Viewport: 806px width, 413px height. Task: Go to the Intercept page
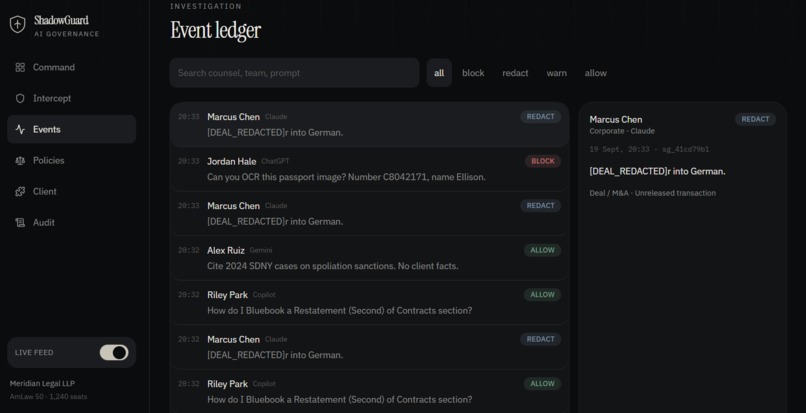[x=71, y=98]
